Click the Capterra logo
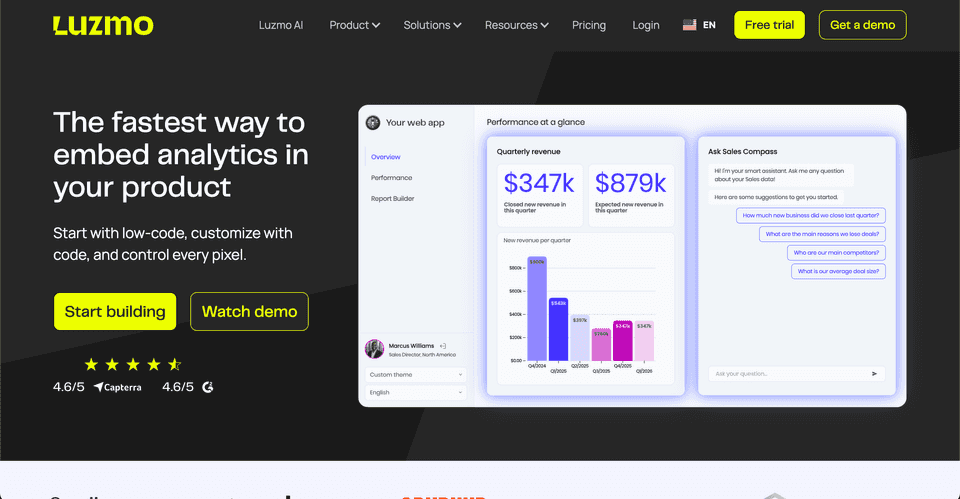Viewport: 960px width, 499px height. [x=118, y=387]
